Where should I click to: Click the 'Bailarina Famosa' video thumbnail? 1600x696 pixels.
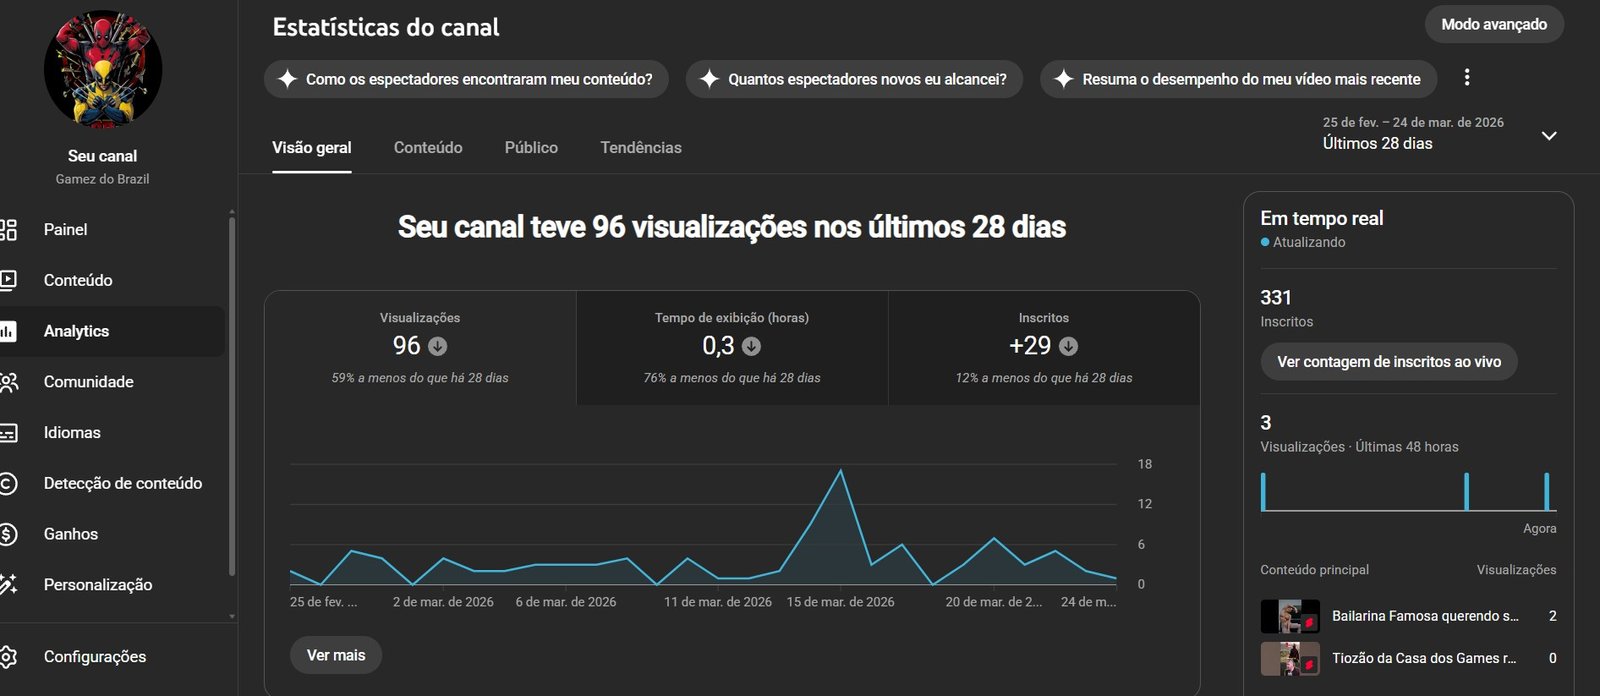pos(1290,616)
